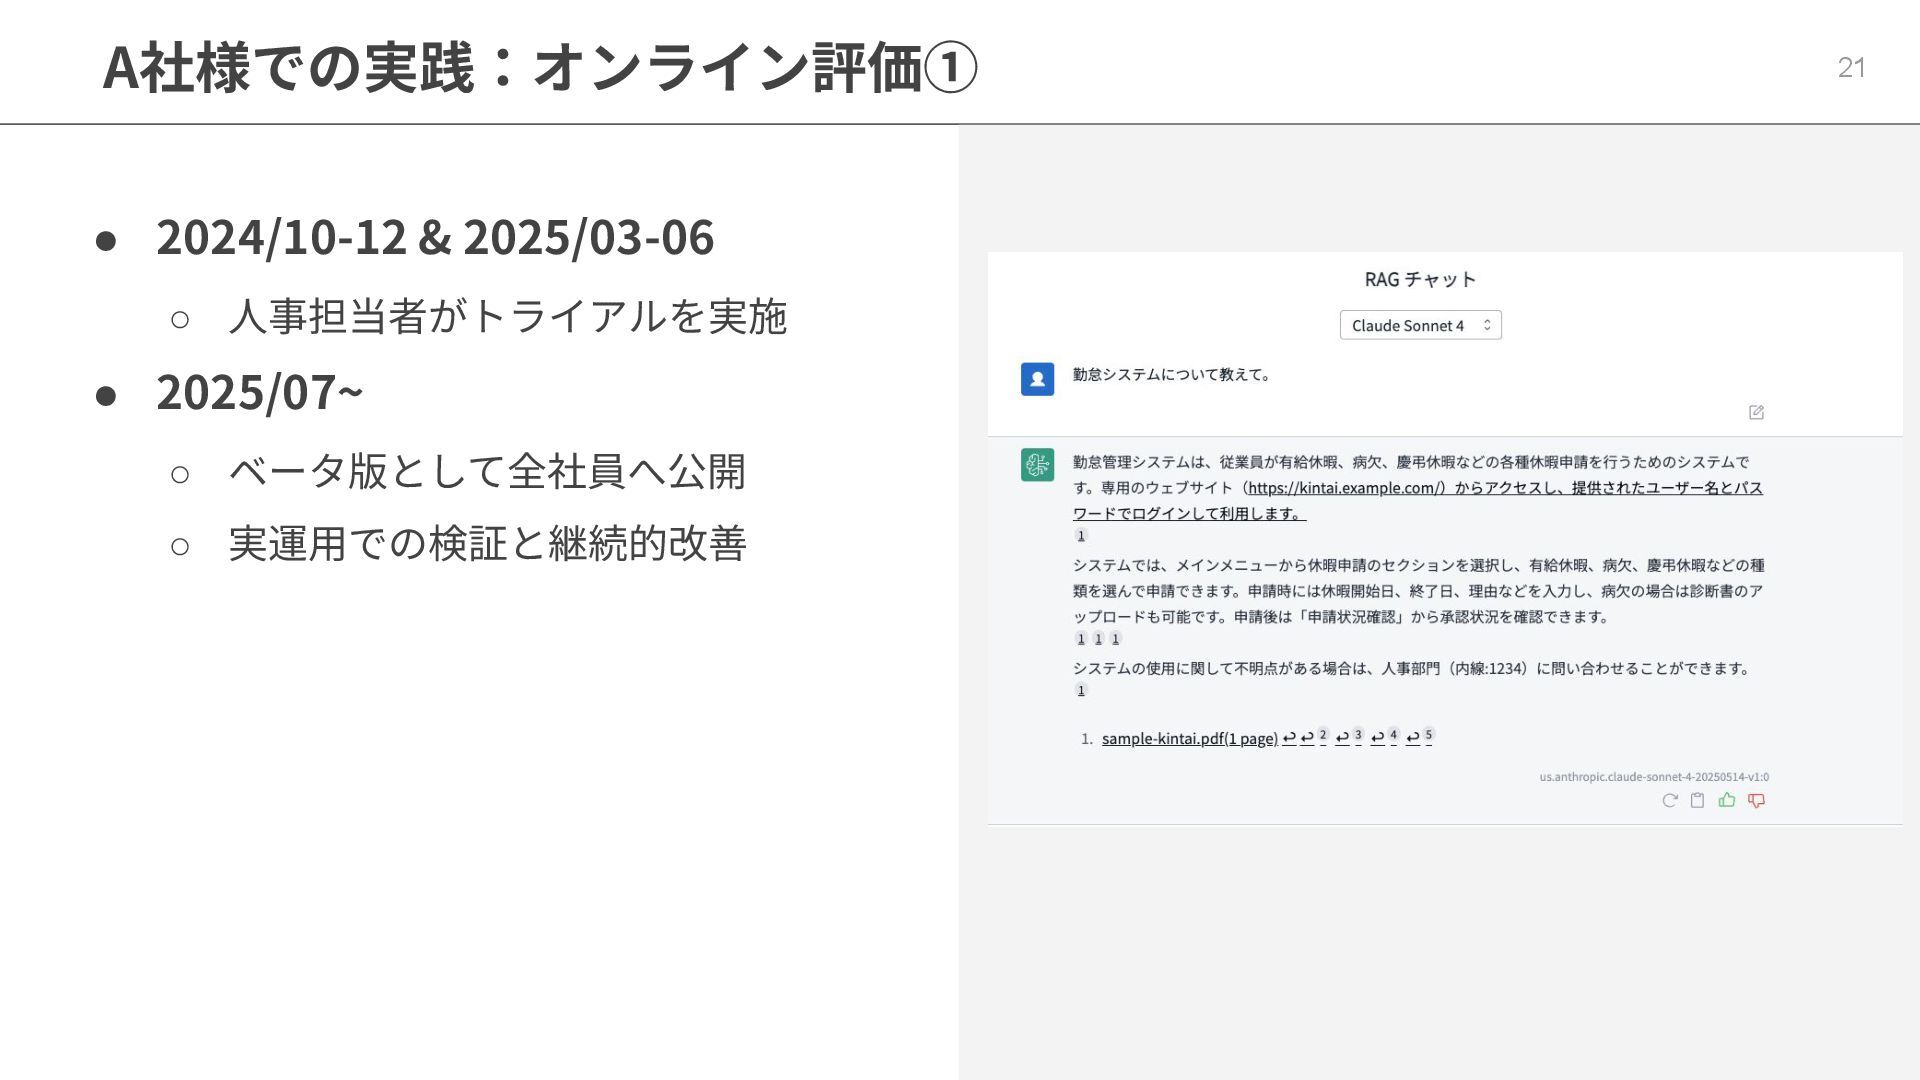Click citation 1 under the first paragraph
1920x1080 pixels.
pyautogui.click(x=1080, y=536)
